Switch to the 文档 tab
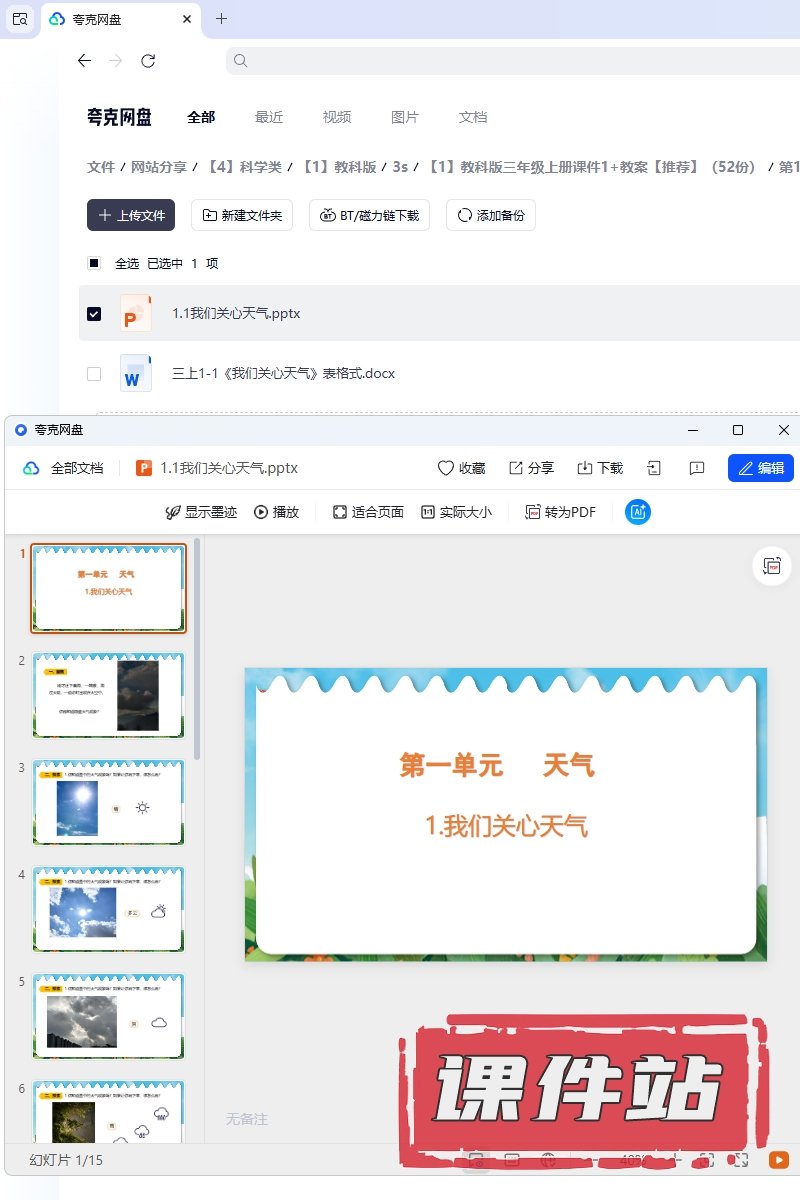The height and width of the screenshot is (1200, 800). [x=473, y=117]
